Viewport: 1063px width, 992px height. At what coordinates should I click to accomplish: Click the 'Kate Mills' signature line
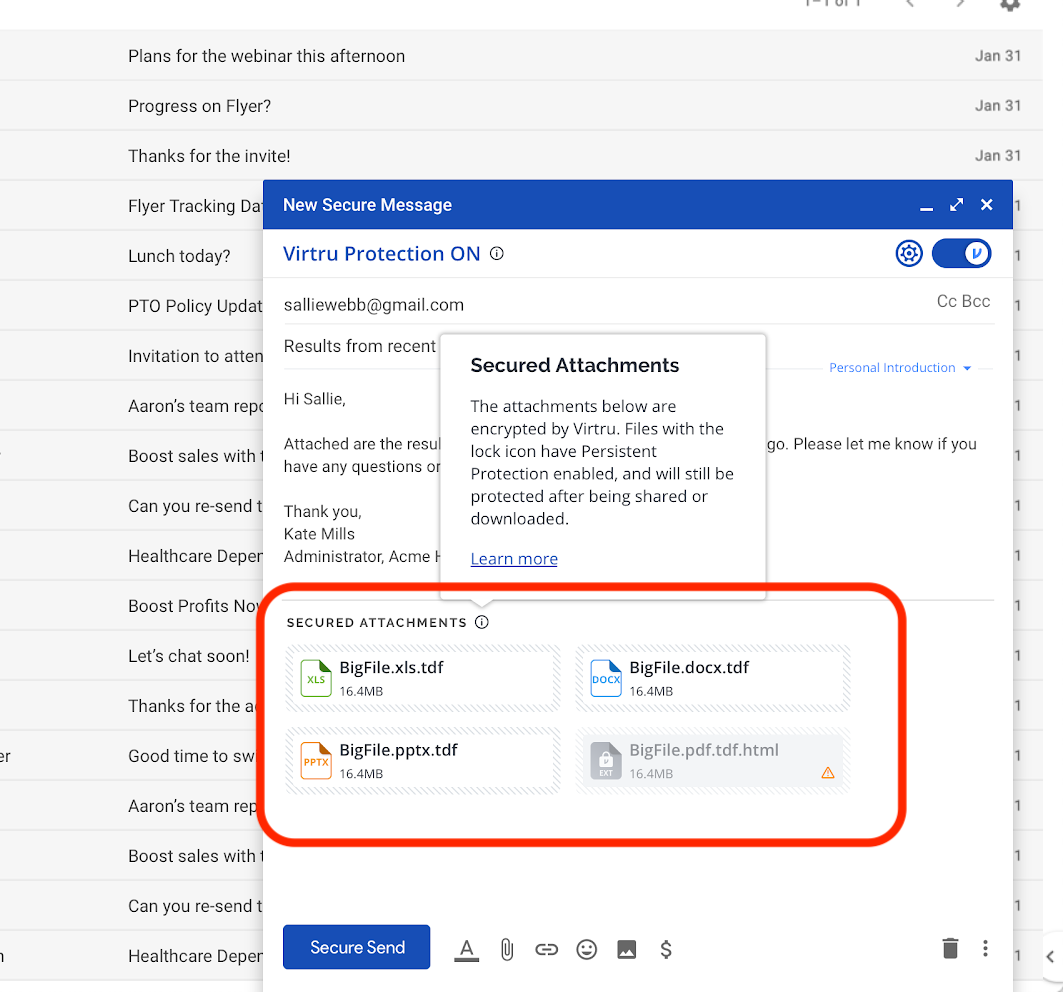coord(319,534)
